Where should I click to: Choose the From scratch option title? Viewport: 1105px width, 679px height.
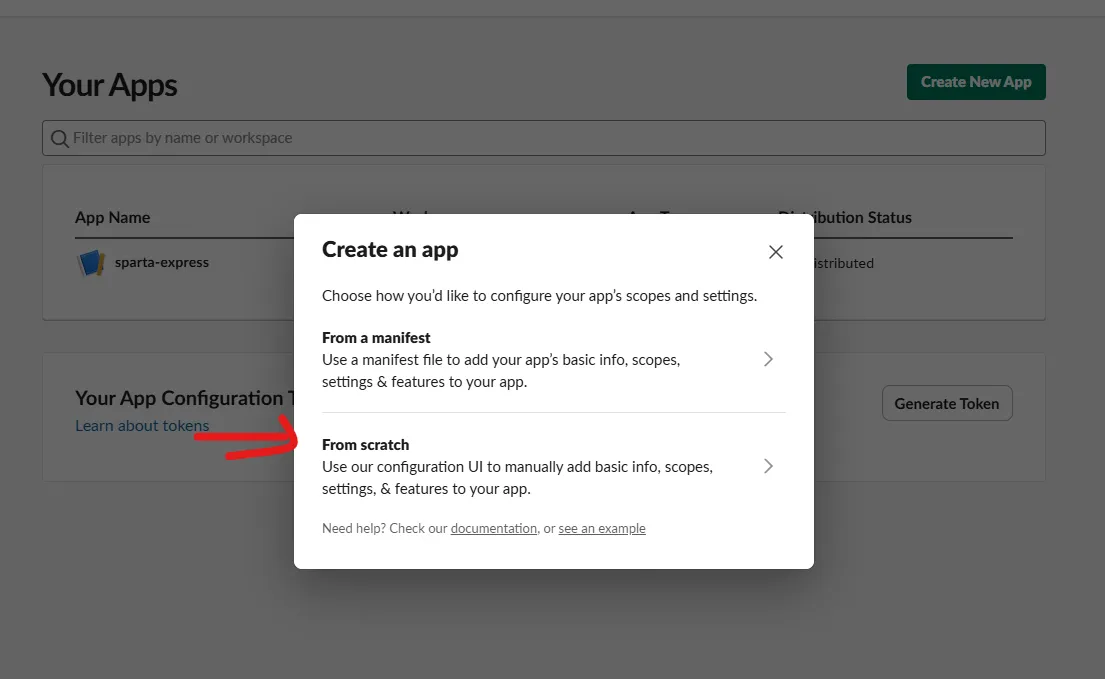(x=365, y=444)
